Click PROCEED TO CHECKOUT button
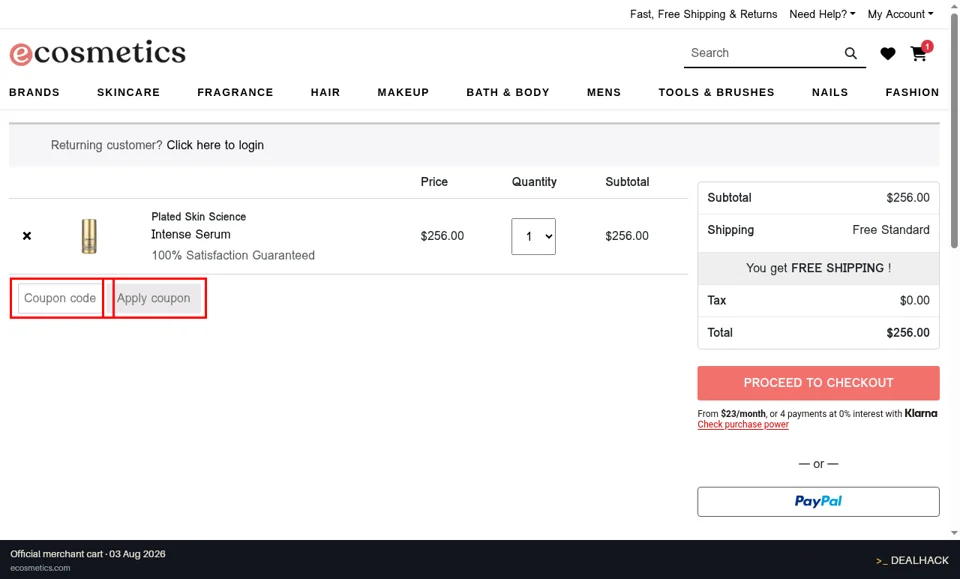Viewport: 960px width, 579px height. [x=818, y=383]
